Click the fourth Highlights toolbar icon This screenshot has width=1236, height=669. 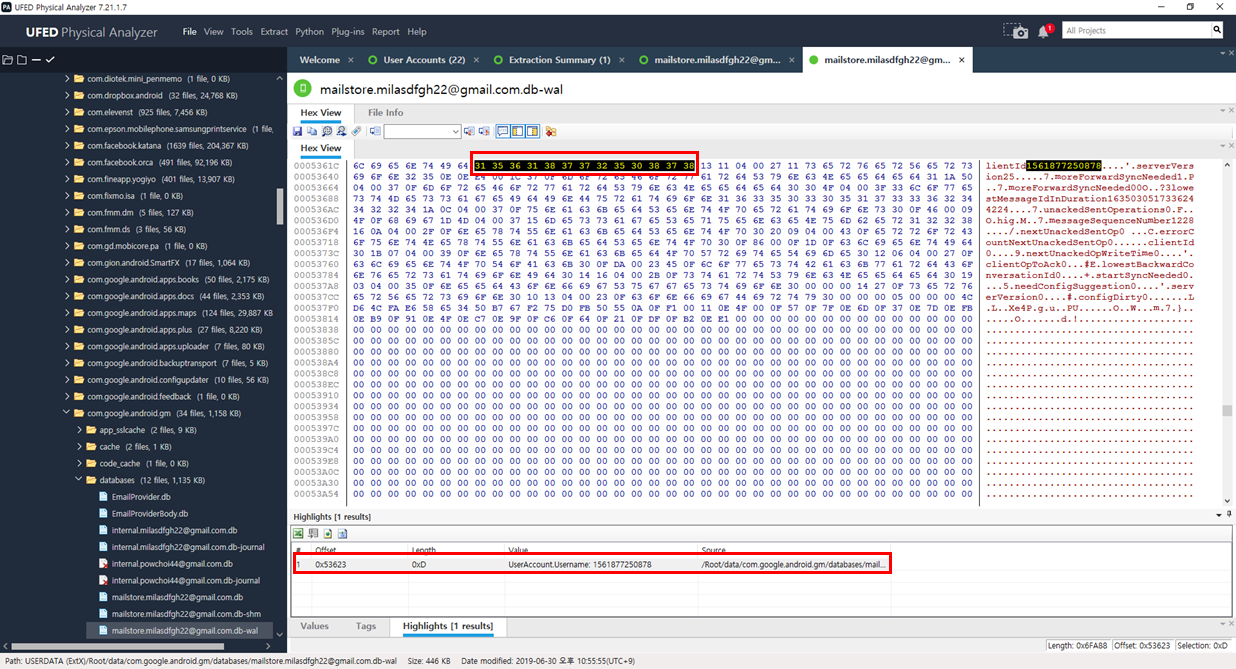[x=342, y=533]
